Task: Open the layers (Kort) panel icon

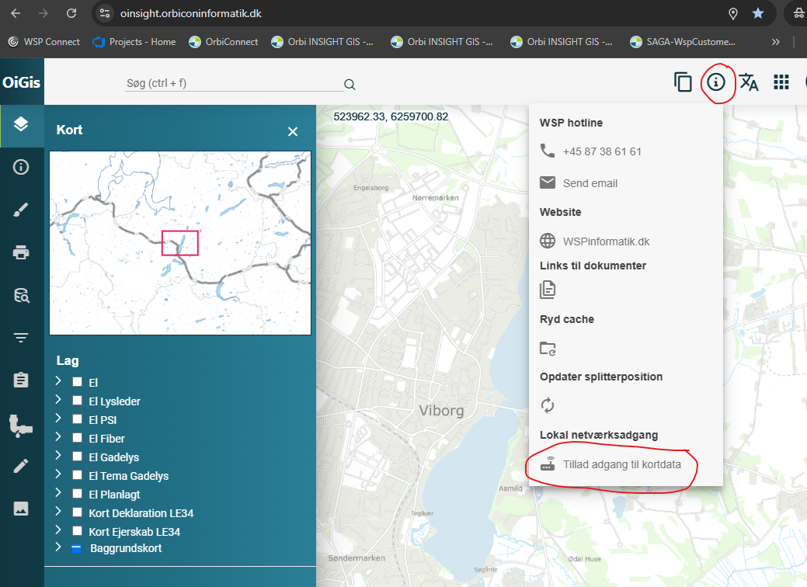Action: [x=21, y=124]
